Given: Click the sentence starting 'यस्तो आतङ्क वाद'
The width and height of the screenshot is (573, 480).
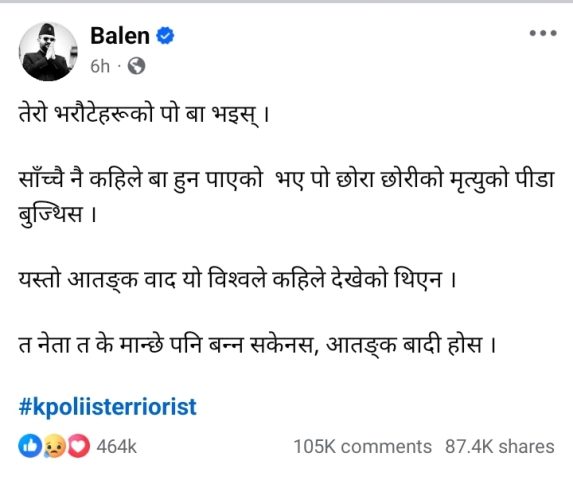Looking at the screenshot, I should click(x=237, y=281).
